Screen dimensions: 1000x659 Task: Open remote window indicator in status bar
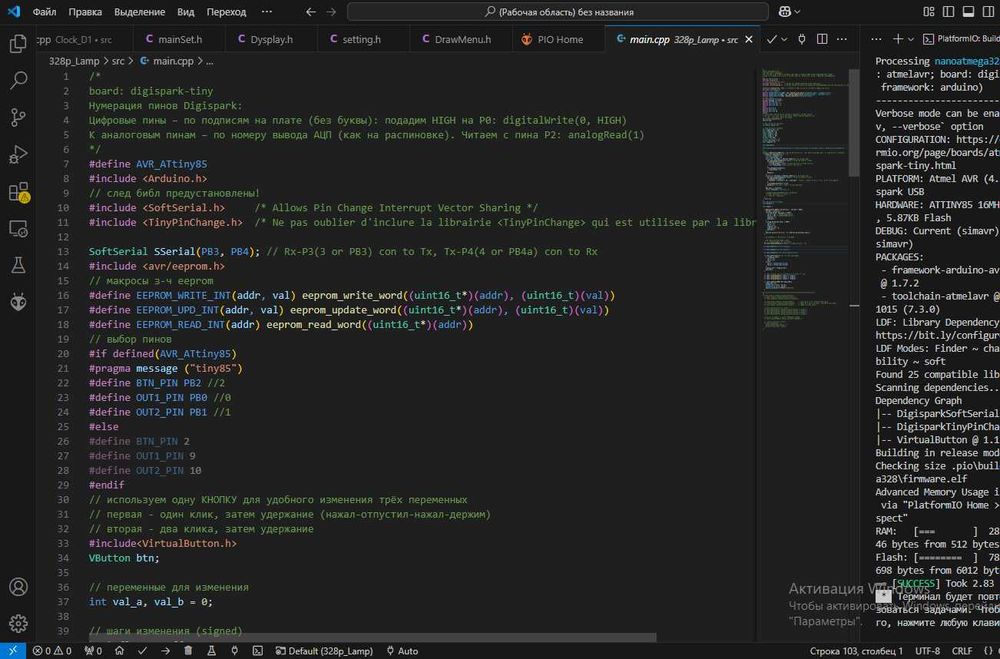[x=13, y=651]
